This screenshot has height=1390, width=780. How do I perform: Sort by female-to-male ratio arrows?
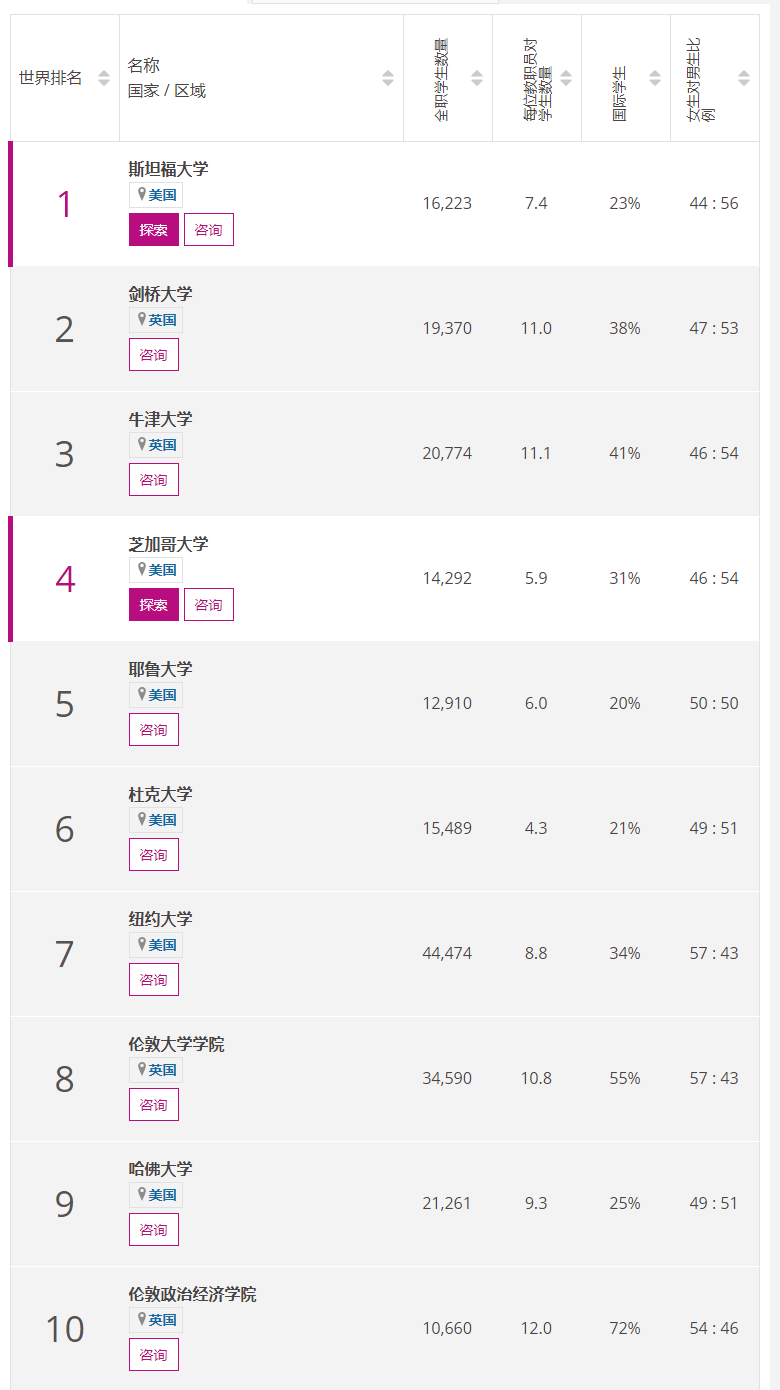pos(744,78)
